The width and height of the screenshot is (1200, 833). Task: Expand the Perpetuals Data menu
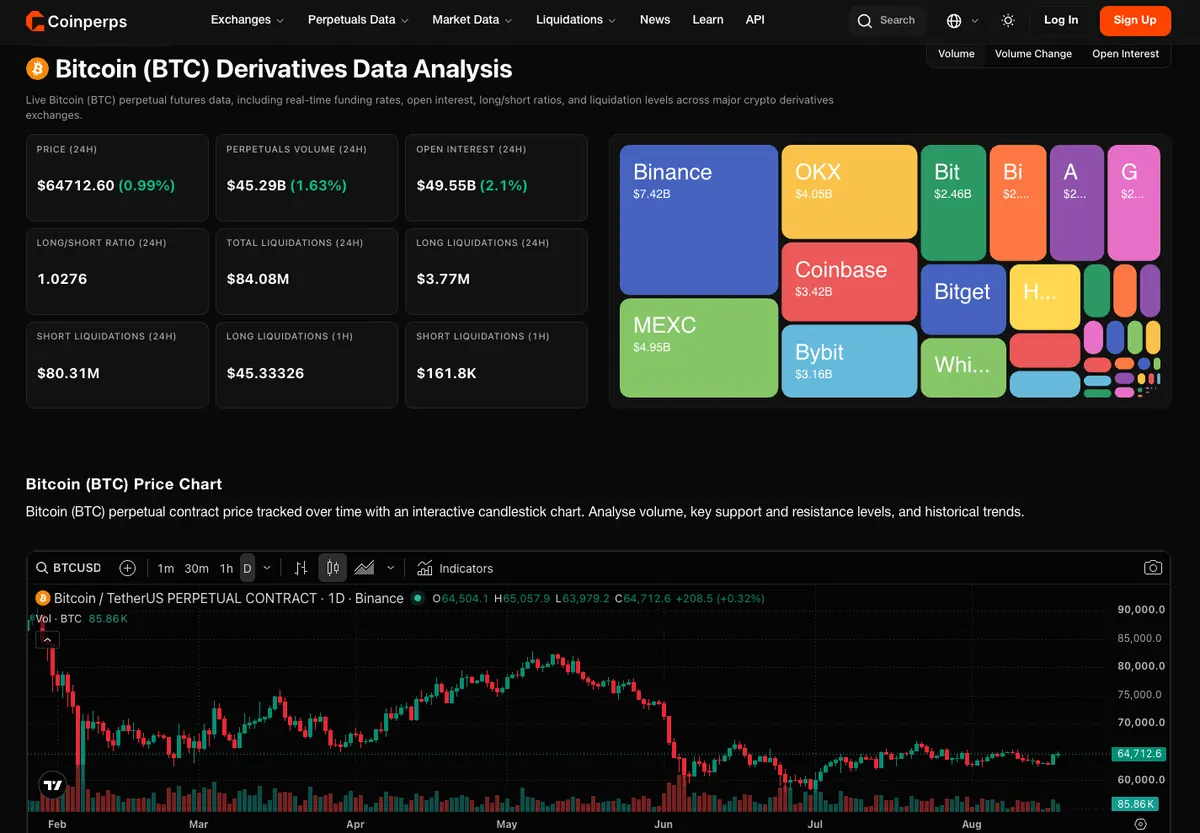point(358,20)
